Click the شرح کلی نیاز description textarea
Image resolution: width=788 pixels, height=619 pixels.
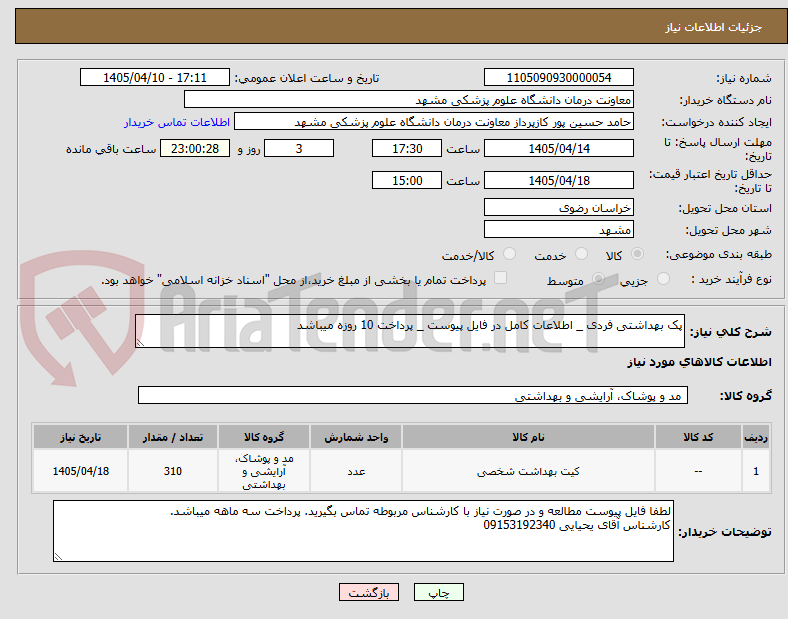click(x=410, y=331)
